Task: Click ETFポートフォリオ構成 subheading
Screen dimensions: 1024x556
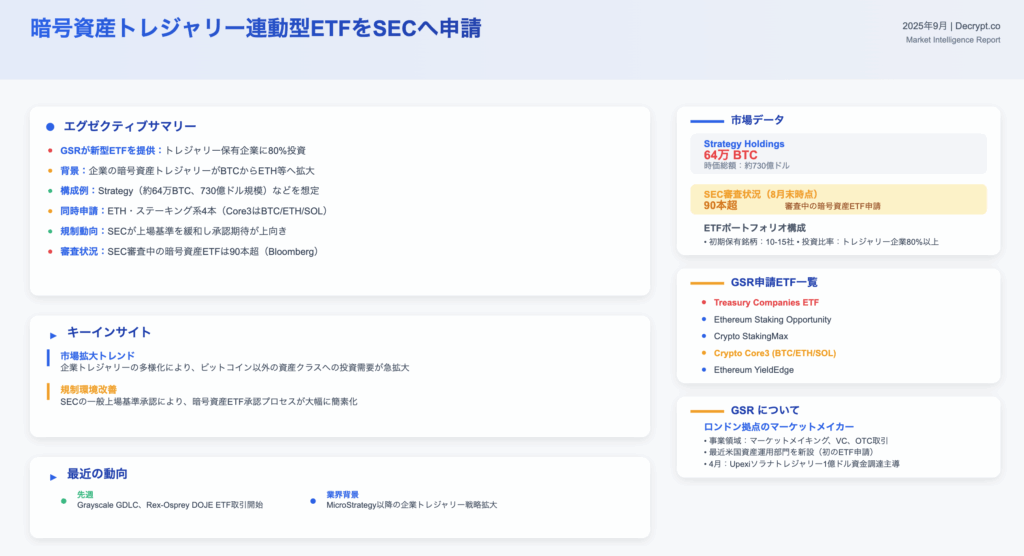Action: [x=754, y=228]
